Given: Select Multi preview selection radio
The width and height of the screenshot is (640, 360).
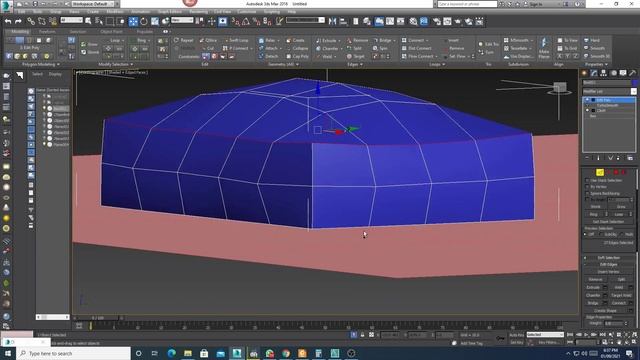Looking at the screenshot, I should [622, 234].
